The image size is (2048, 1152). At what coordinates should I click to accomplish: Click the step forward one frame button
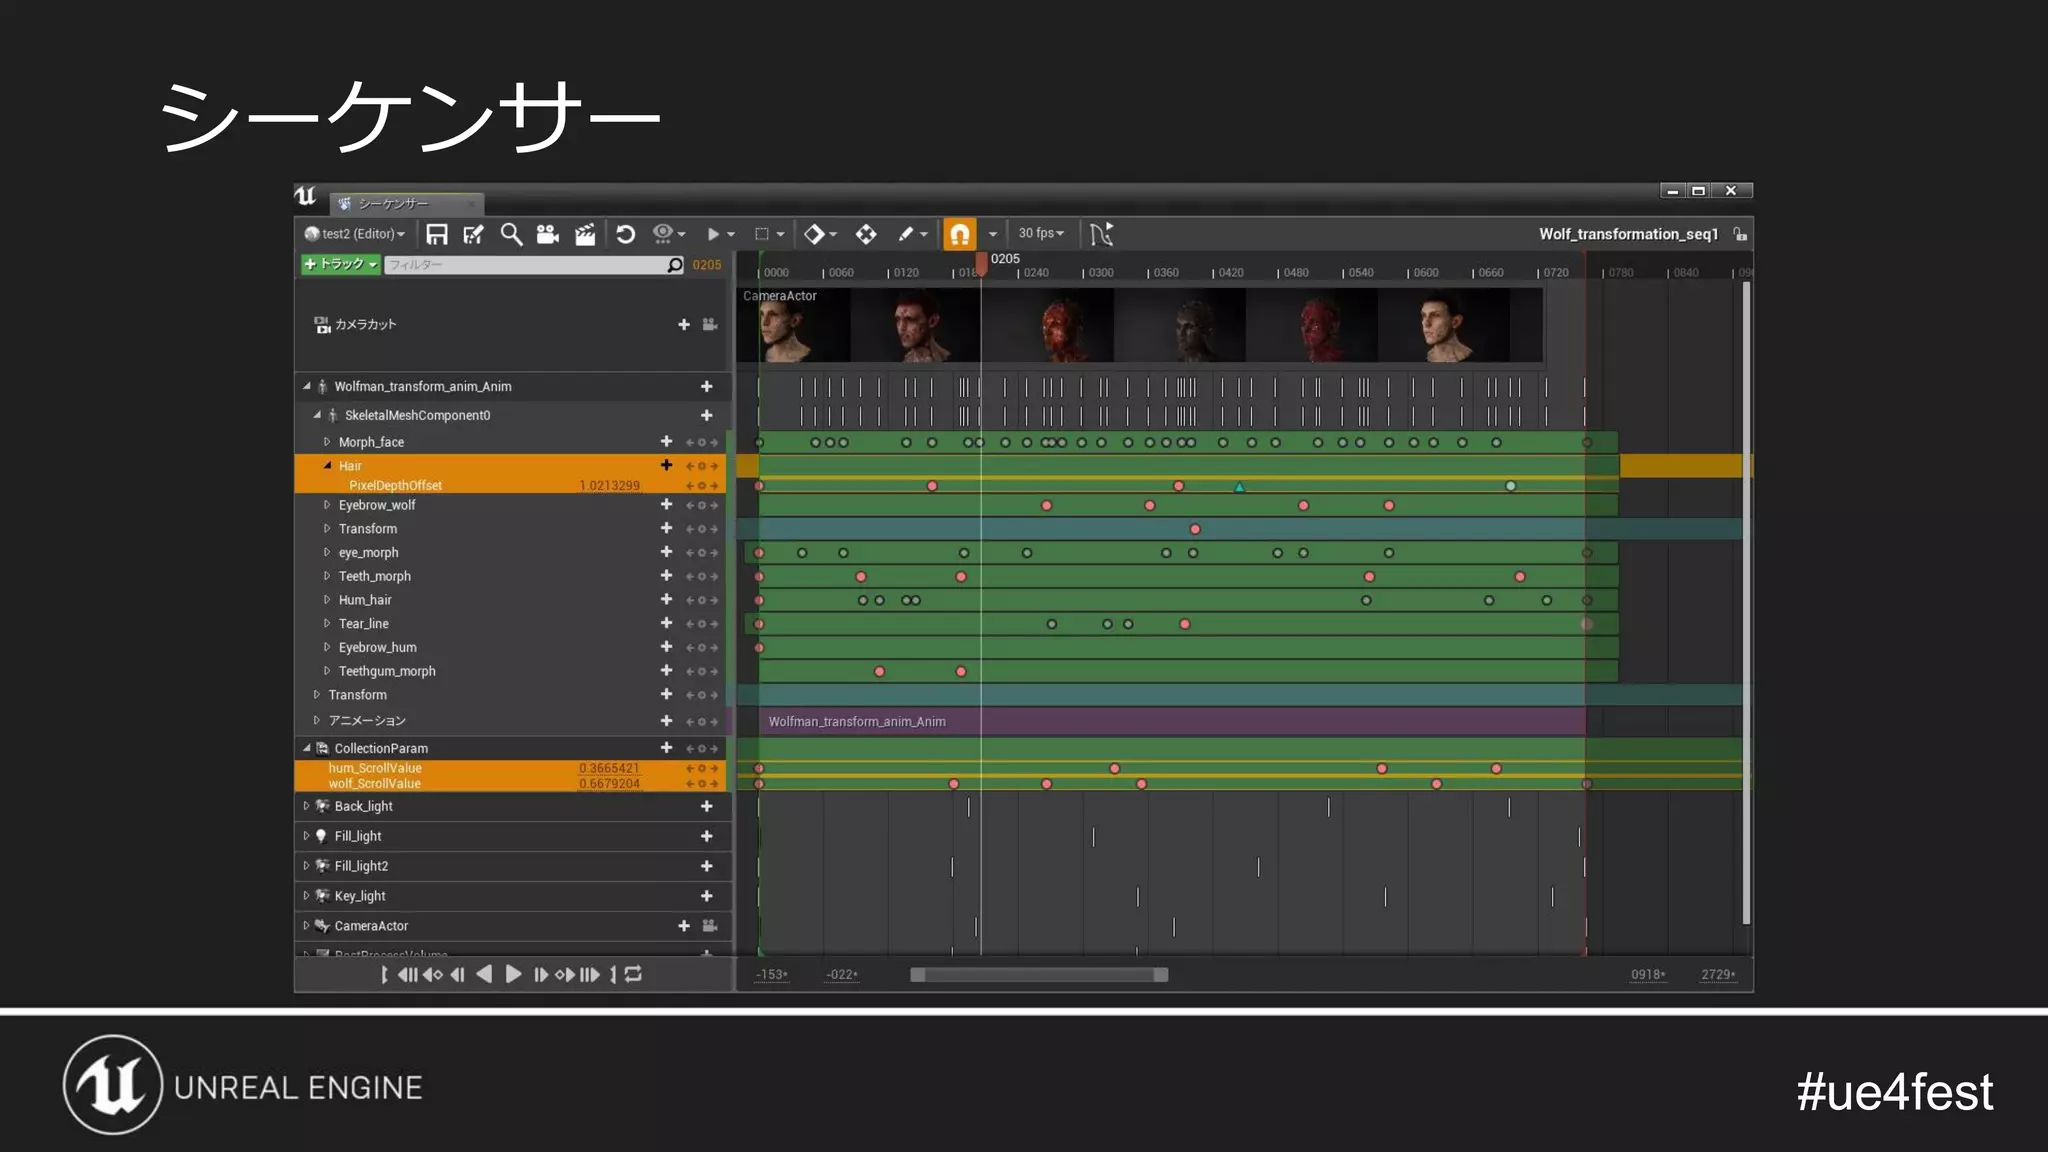[540, 974]
